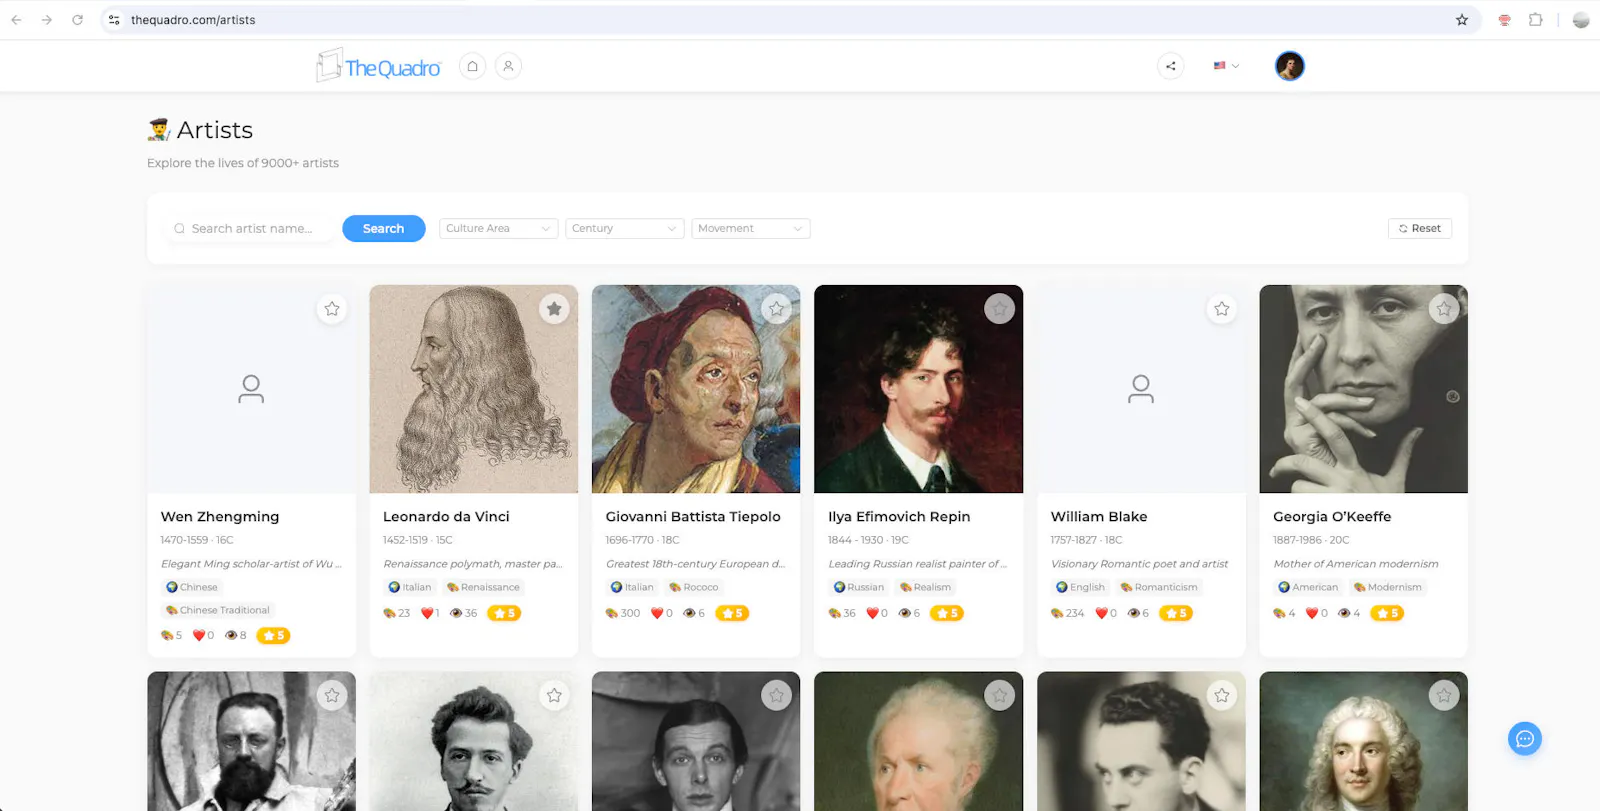Click "Visionary Romantic poet and artist" description

(x=1139, y=564)
